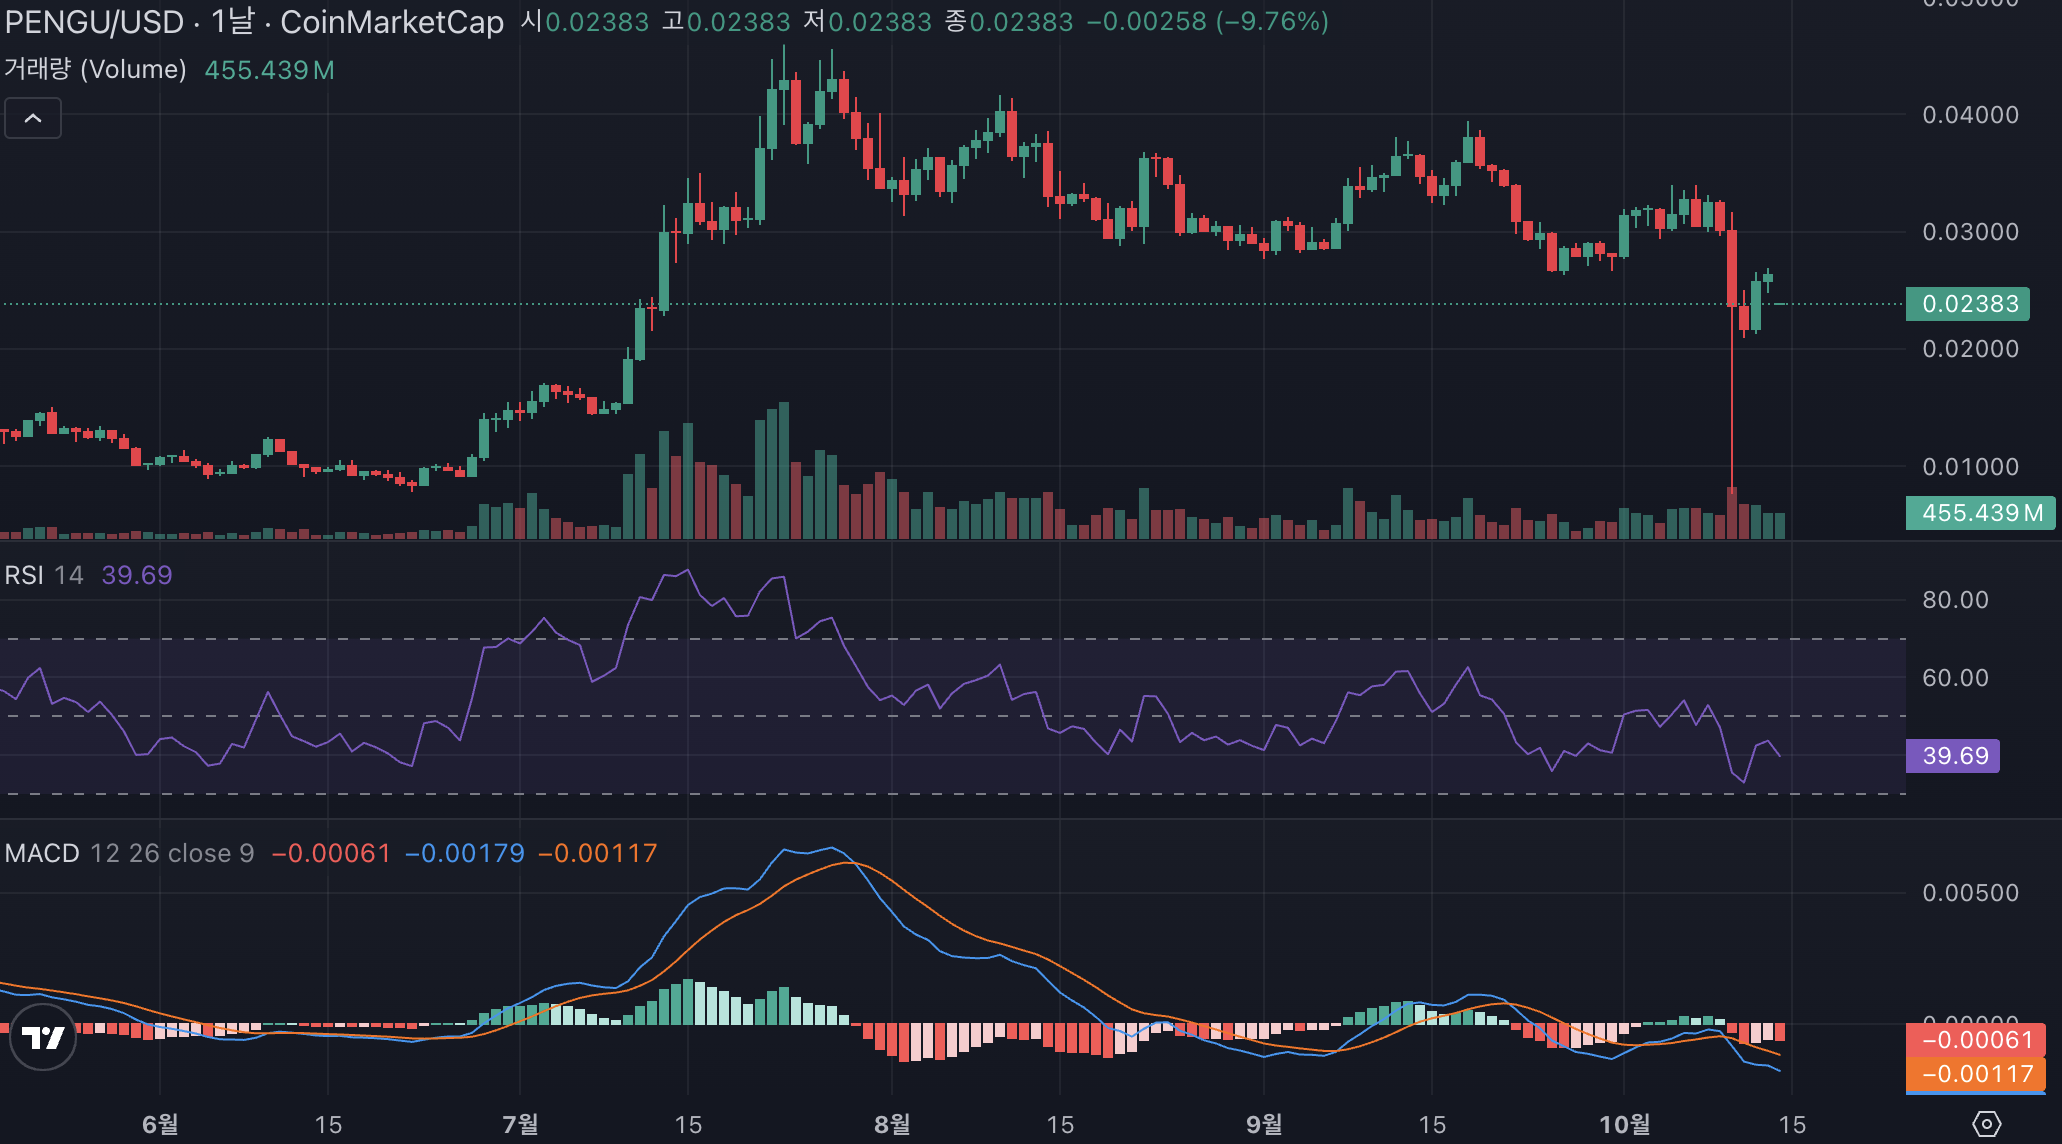Click the 0.00500 MACD axis label

tap(1971, 893)
